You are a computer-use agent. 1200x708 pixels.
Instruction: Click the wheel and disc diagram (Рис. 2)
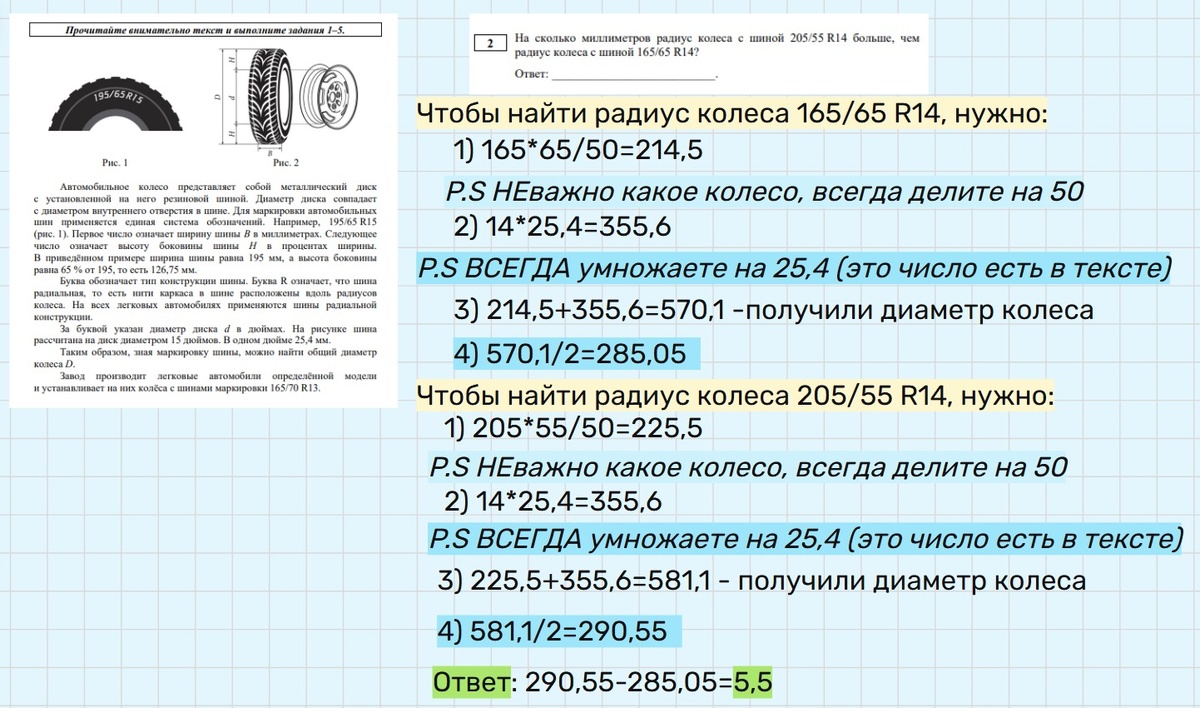coord(285,99)
